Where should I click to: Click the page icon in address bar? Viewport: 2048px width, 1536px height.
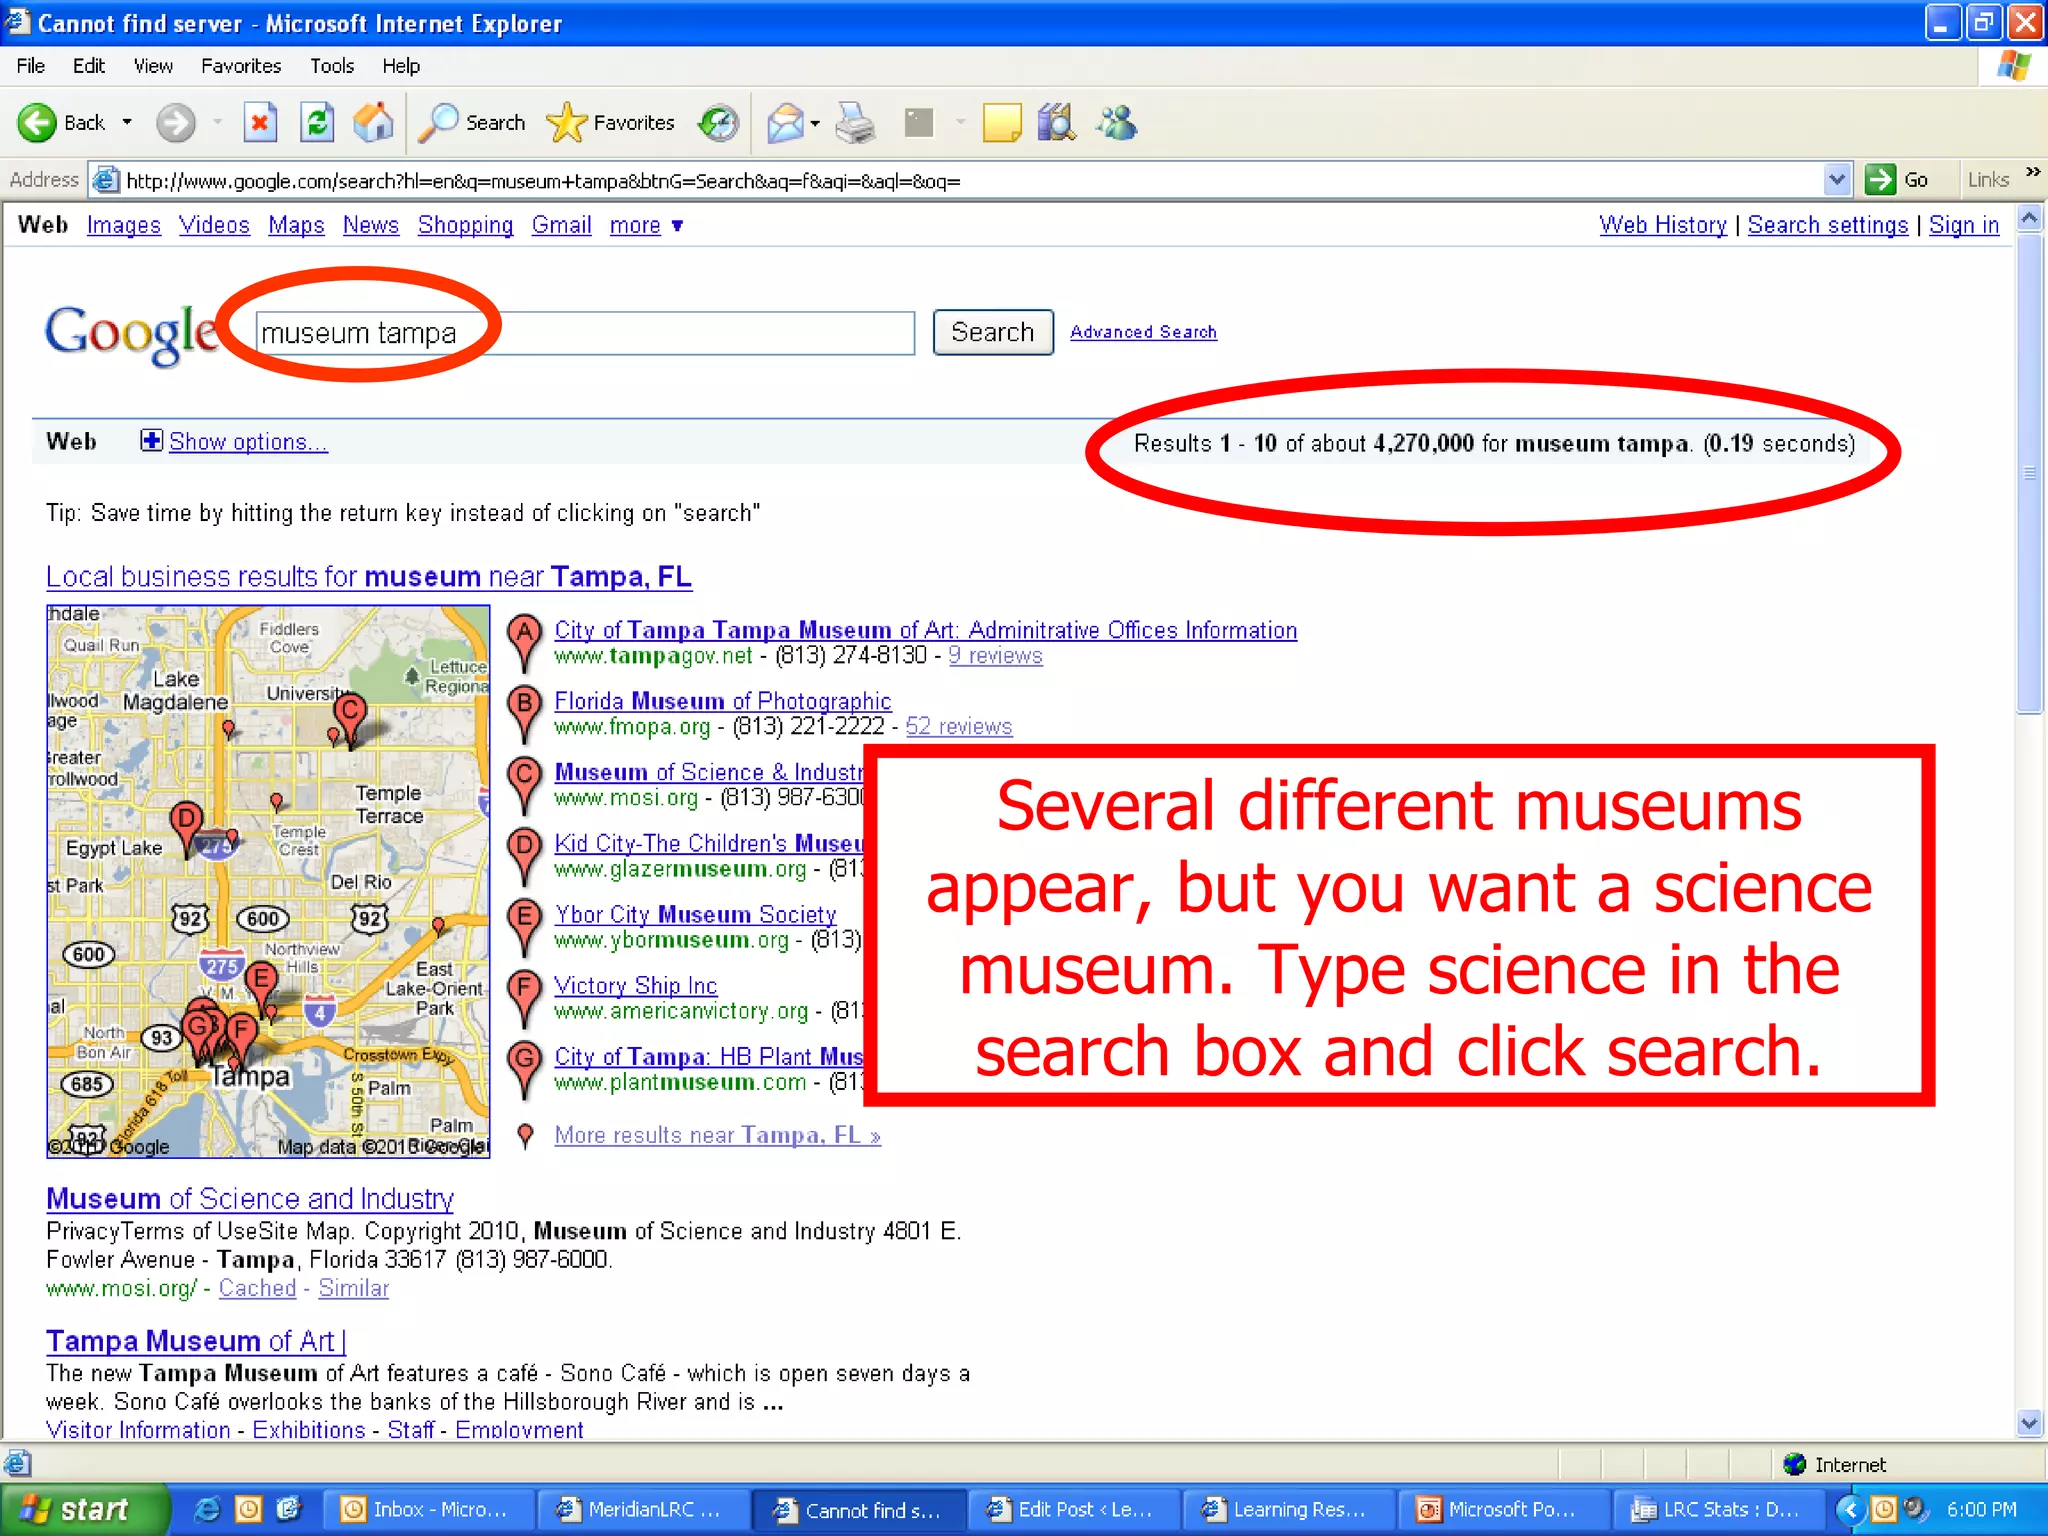click(105, 180)
